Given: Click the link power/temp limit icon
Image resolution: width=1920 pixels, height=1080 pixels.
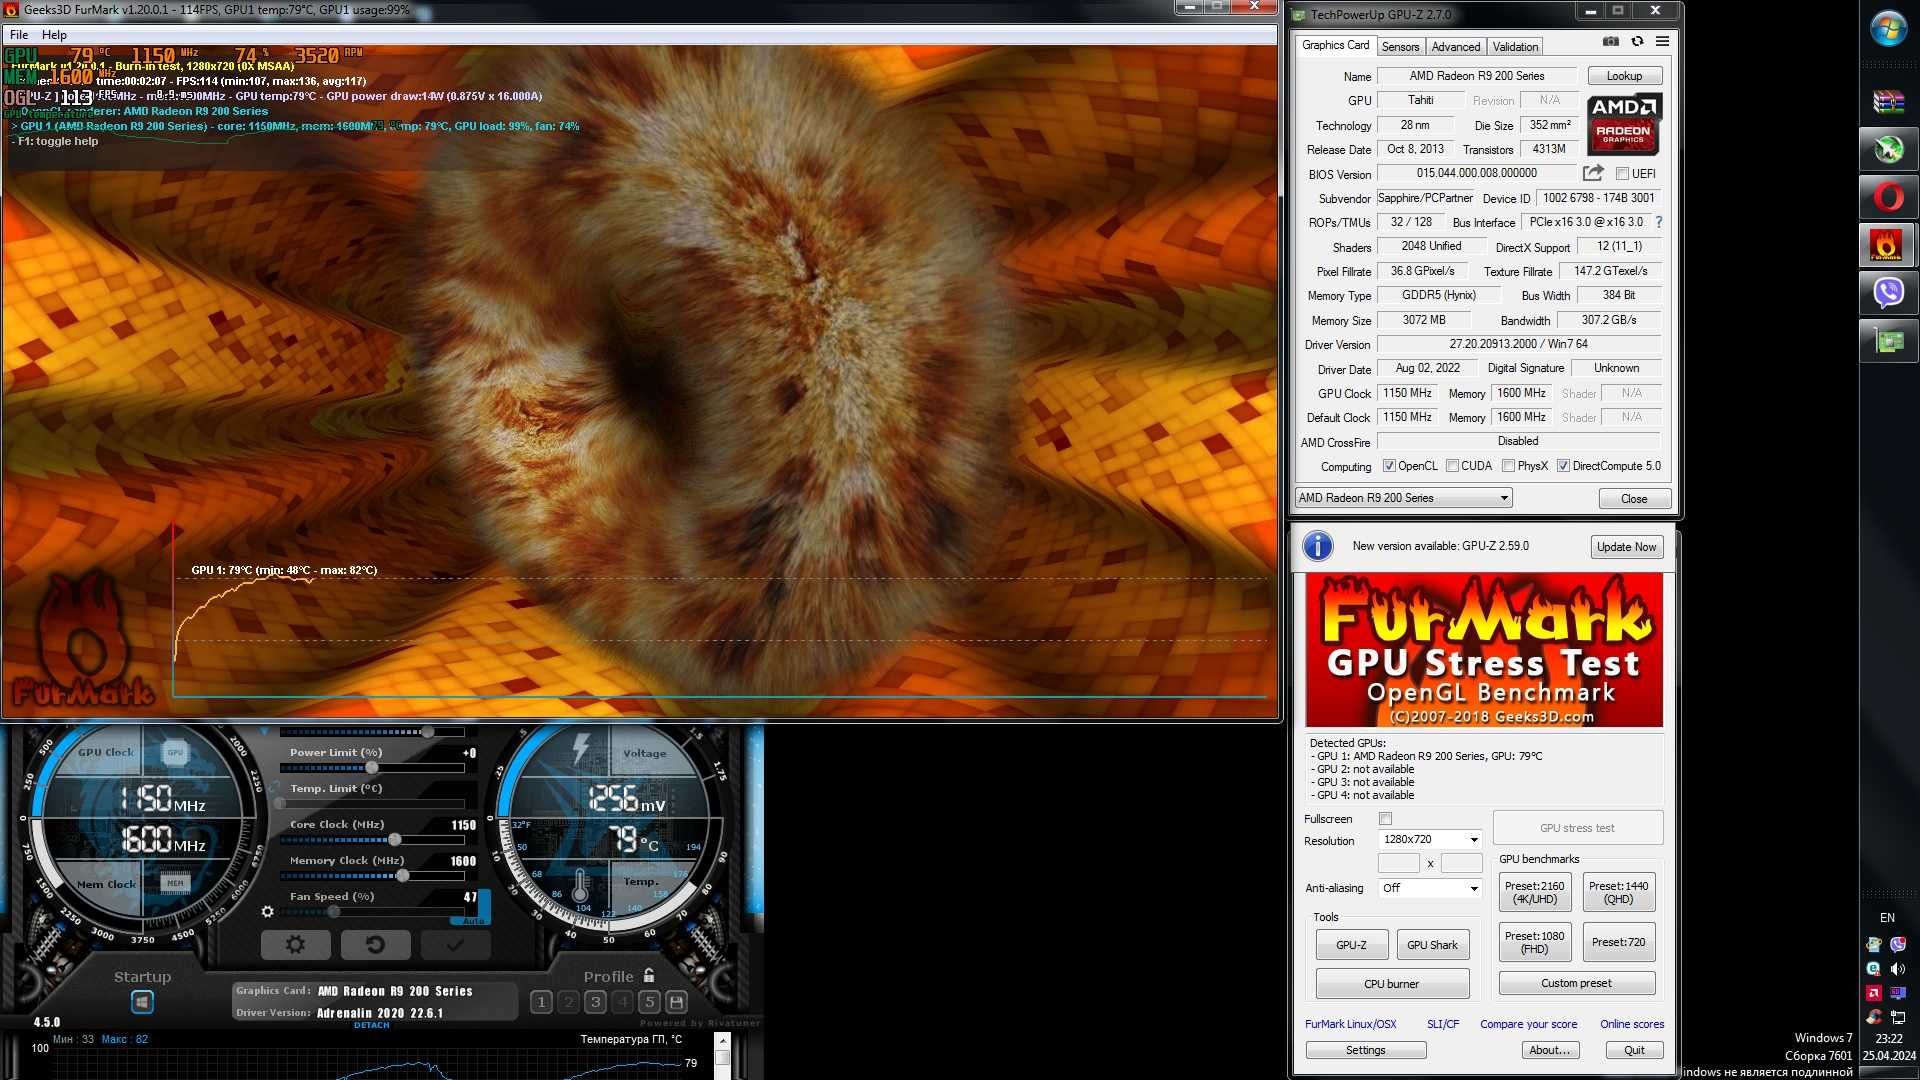Looking at the screenshot, I should [274, 787].
